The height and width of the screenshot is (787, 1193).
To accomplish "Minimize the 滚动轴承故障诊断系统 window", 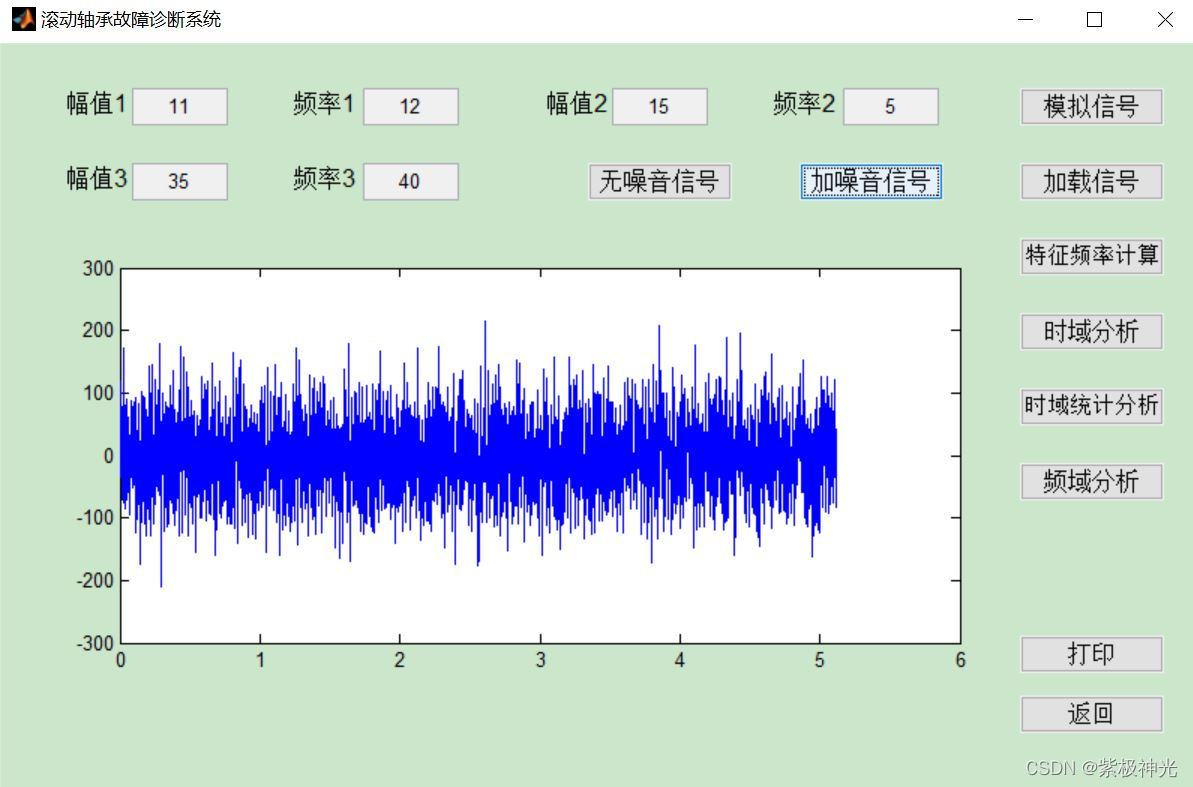I will (1026, 20).
